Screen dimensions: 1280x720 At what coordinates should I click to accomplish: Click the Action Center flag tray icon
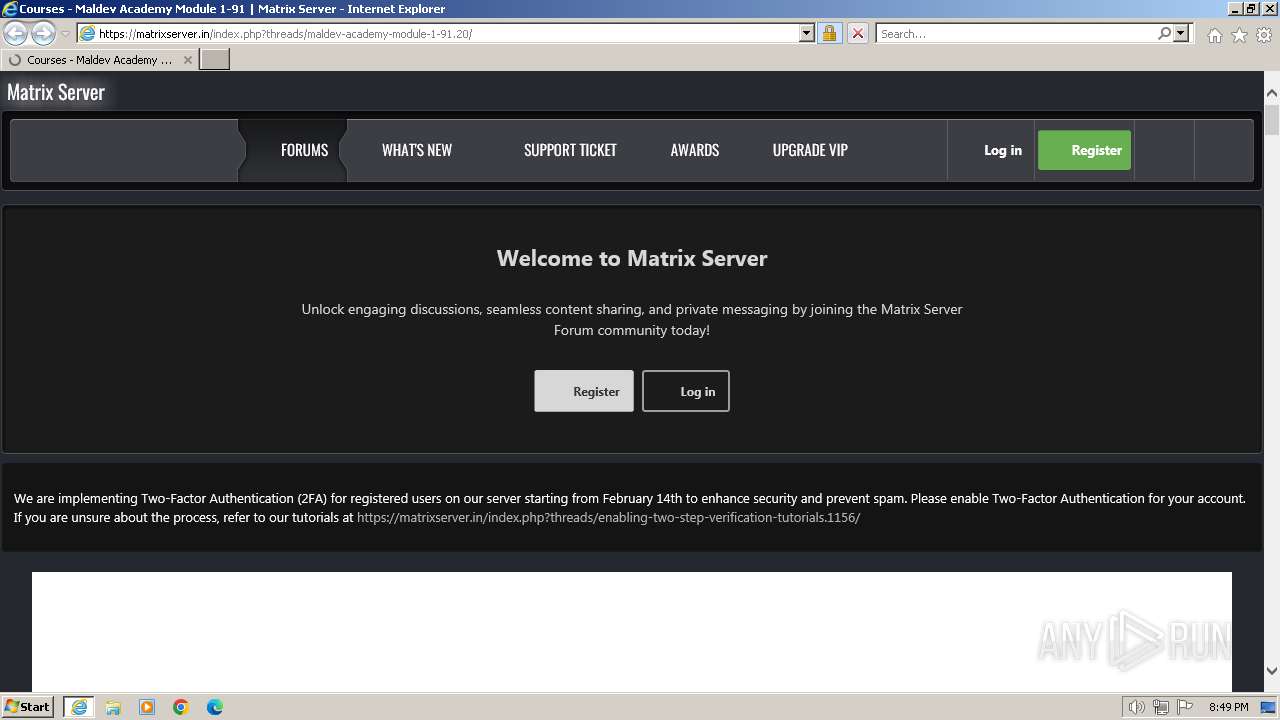1184,707
